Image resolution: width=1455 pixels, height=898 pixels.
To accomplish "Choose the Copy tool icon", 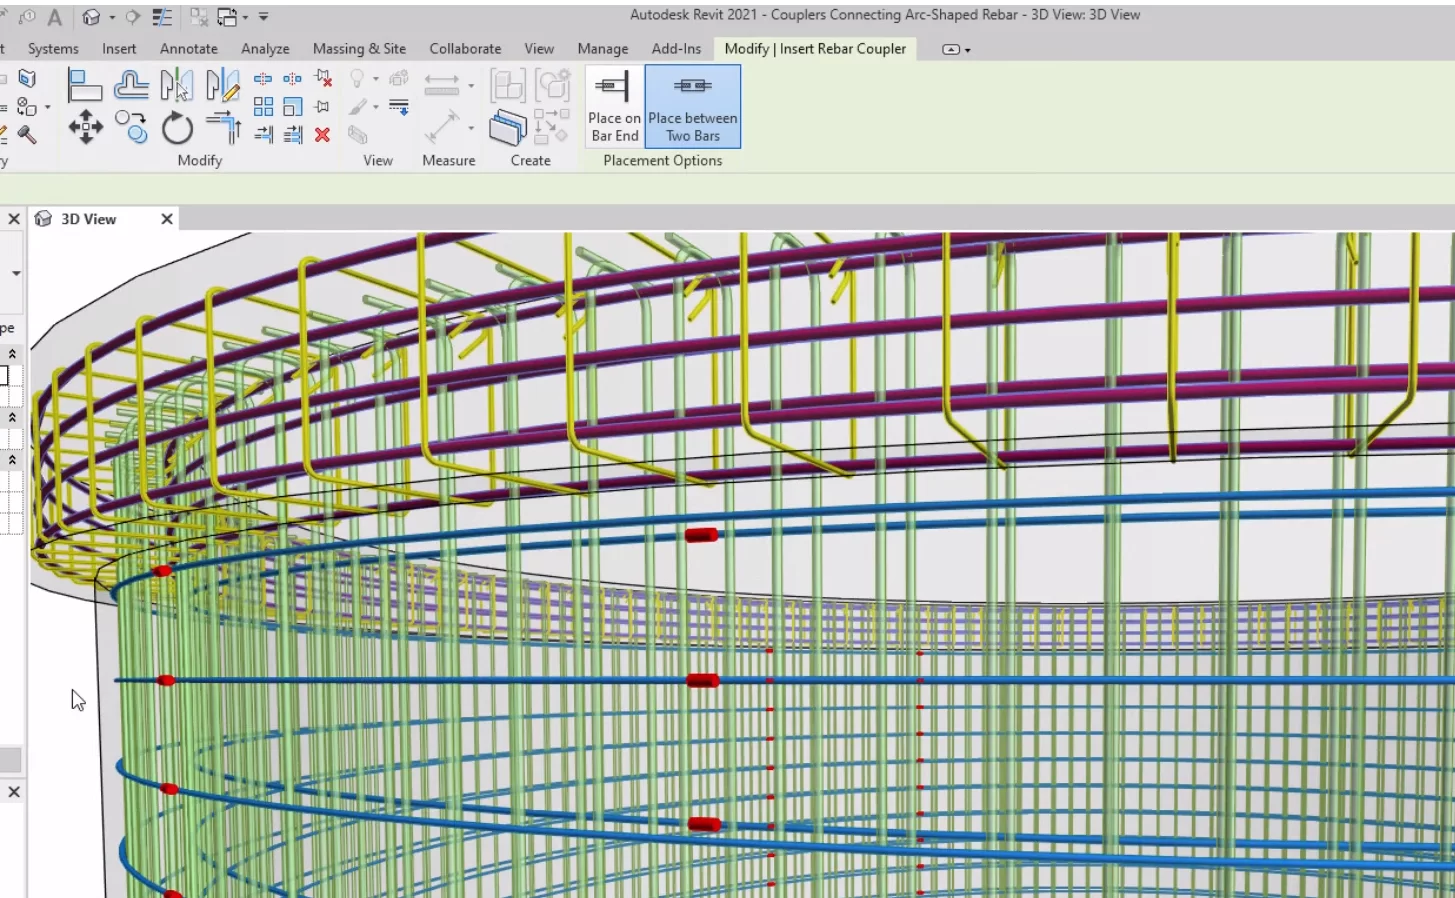I will (131, 128).
